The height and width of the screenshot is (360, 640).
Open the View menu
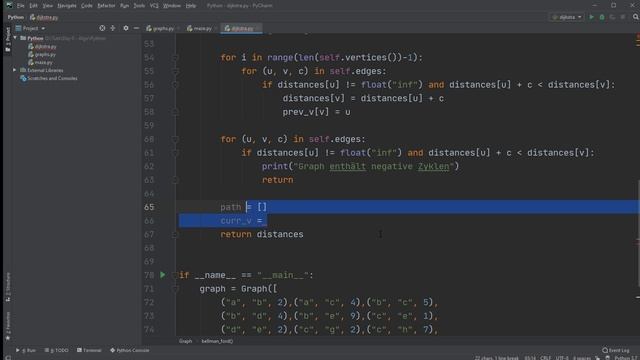tap(48, 6)
